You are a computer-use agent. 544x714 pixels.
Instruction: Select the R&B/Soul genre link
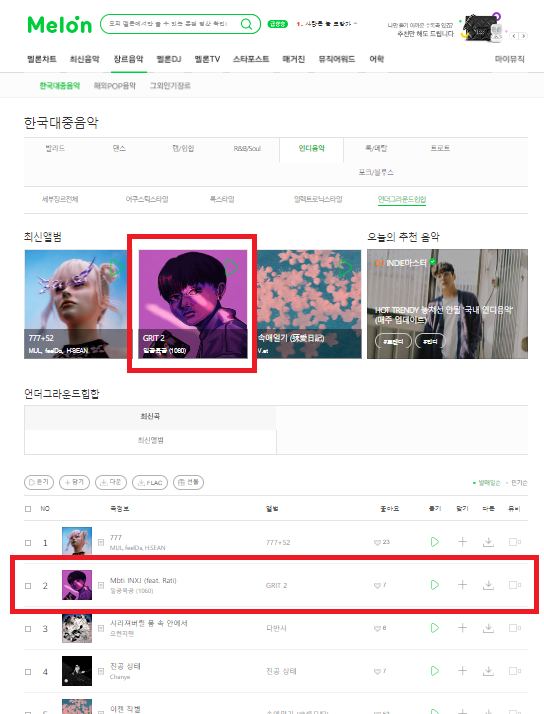pos(247,148)
